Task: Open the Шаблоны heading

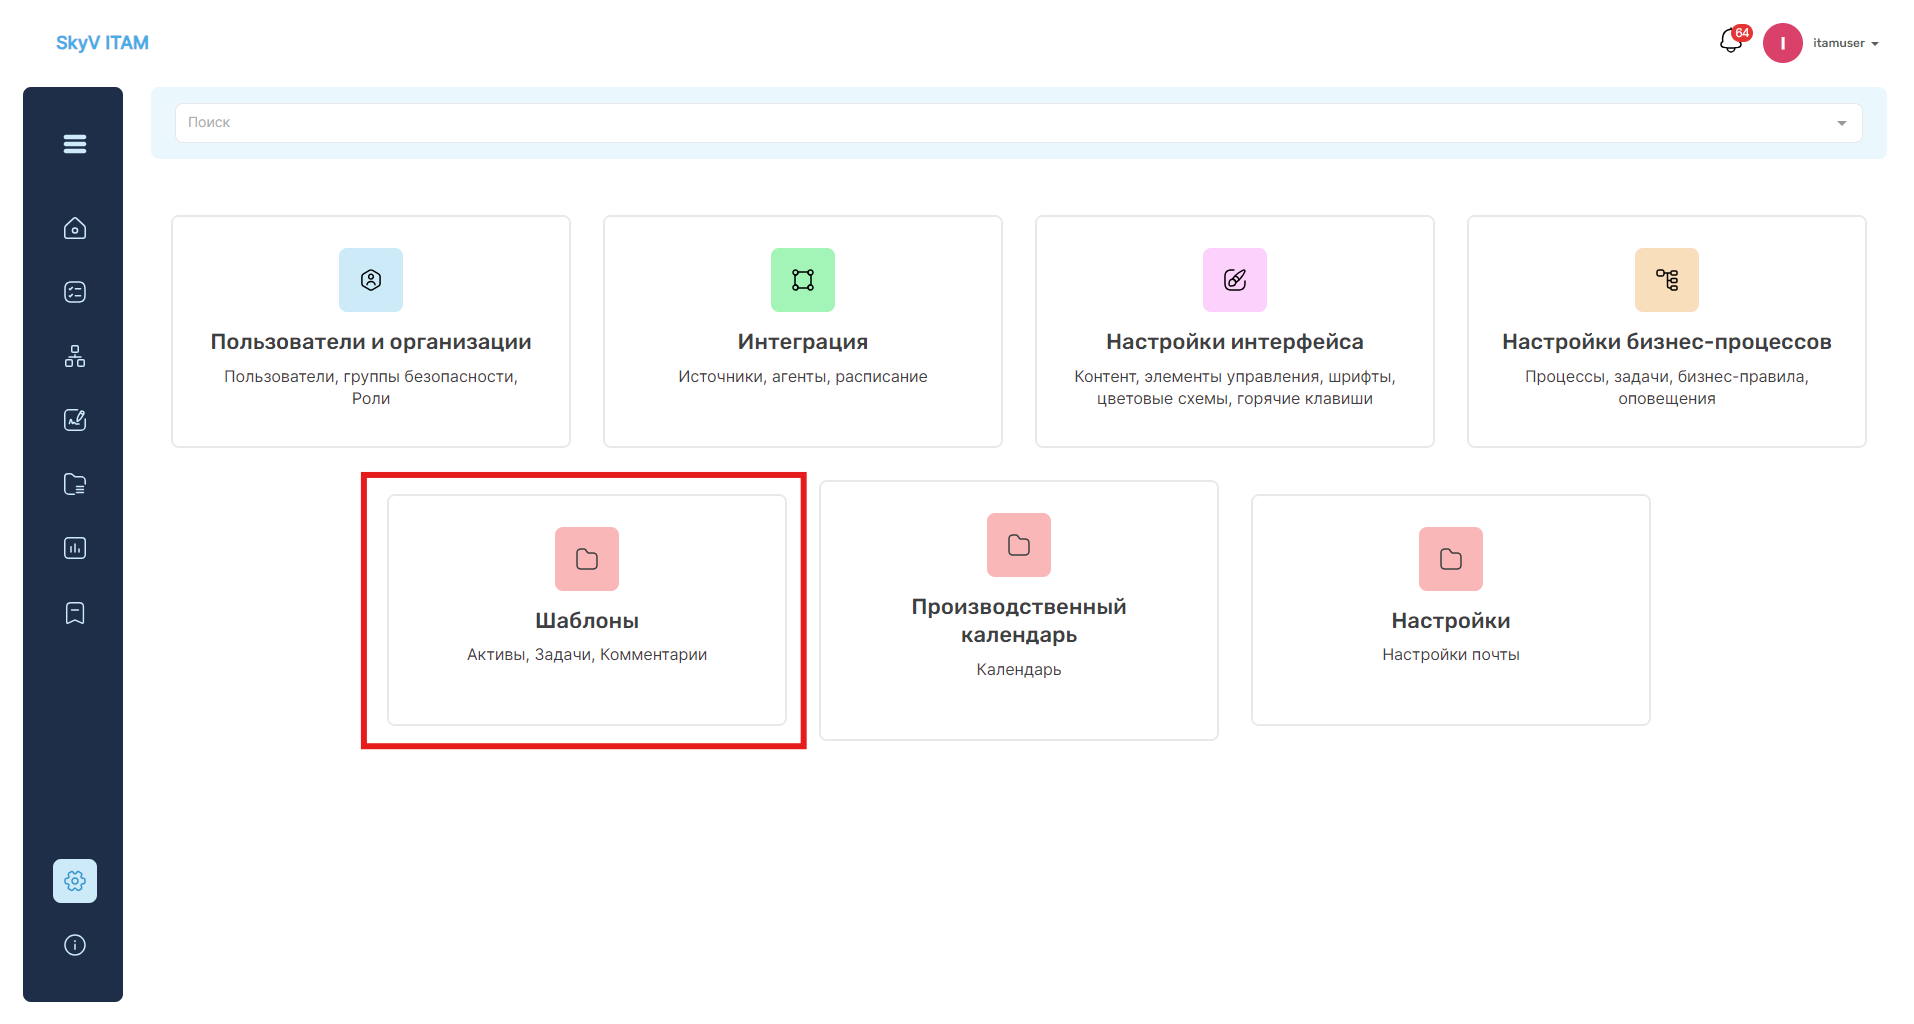Action: 587,621
